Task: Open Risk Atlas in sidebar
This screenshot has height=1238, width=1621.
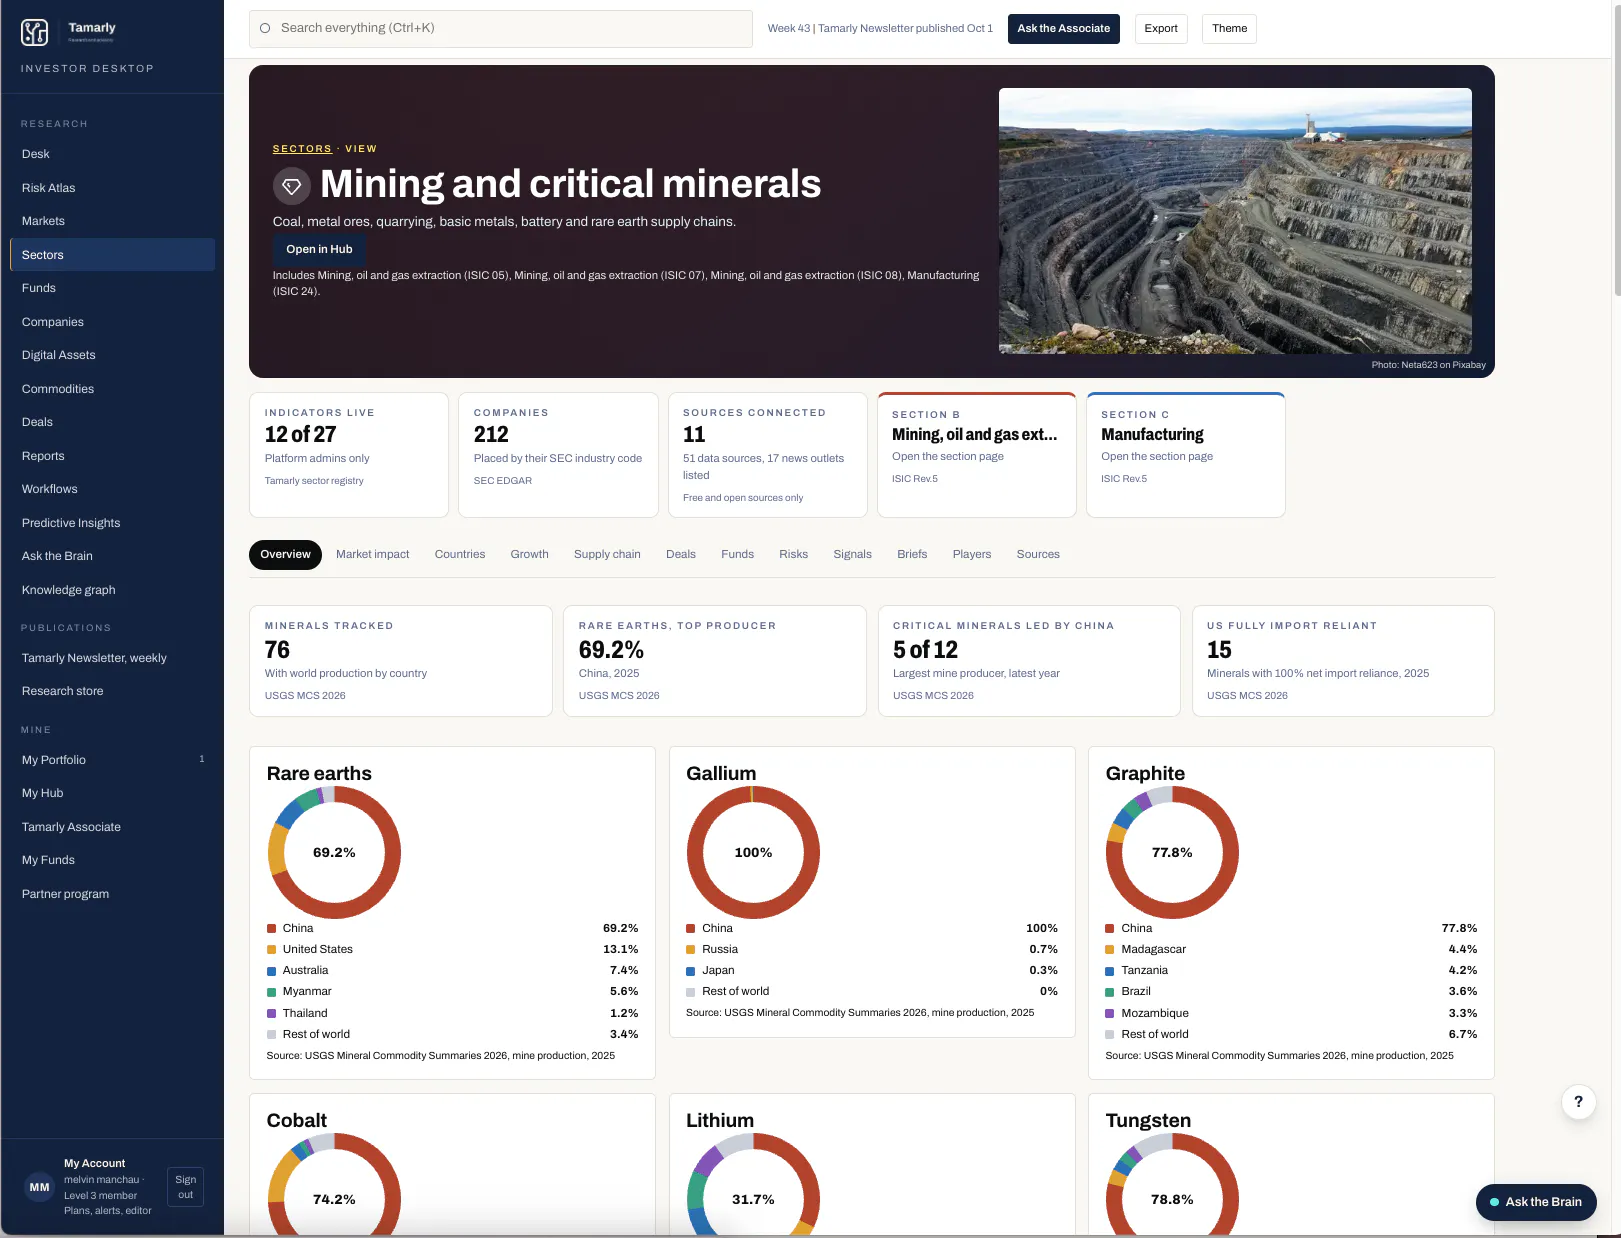Action: point(112,188)
